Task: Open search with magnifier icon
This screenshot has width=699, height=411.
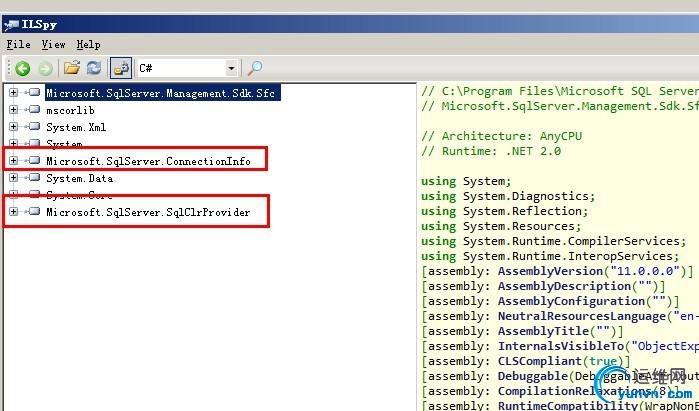Action: point(255,68)
